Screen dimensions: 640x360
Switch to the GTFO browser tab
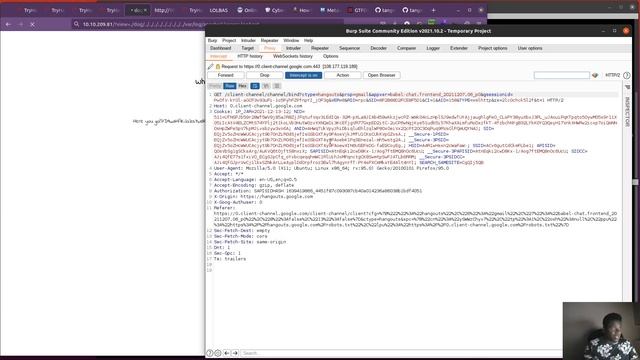[358, 10]
